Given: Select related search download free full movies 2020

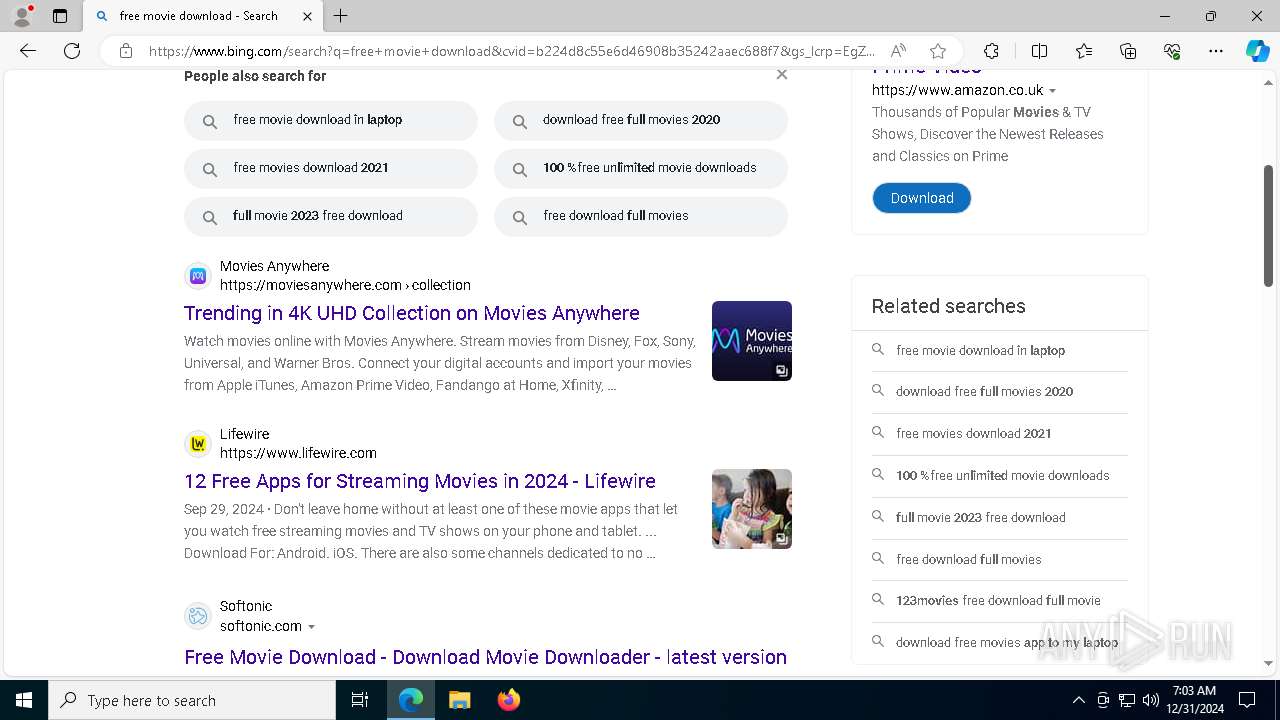Looking at the screenshot, I should pyautogui.click(x=1000, y=392).
